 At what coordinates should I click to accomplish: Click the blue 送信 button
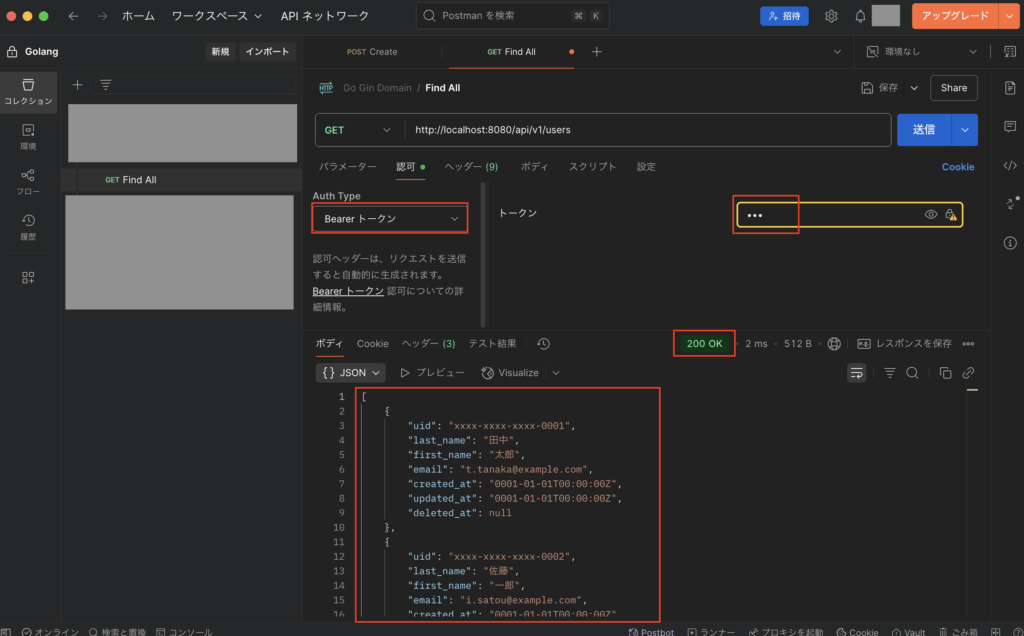click(924, 130)
